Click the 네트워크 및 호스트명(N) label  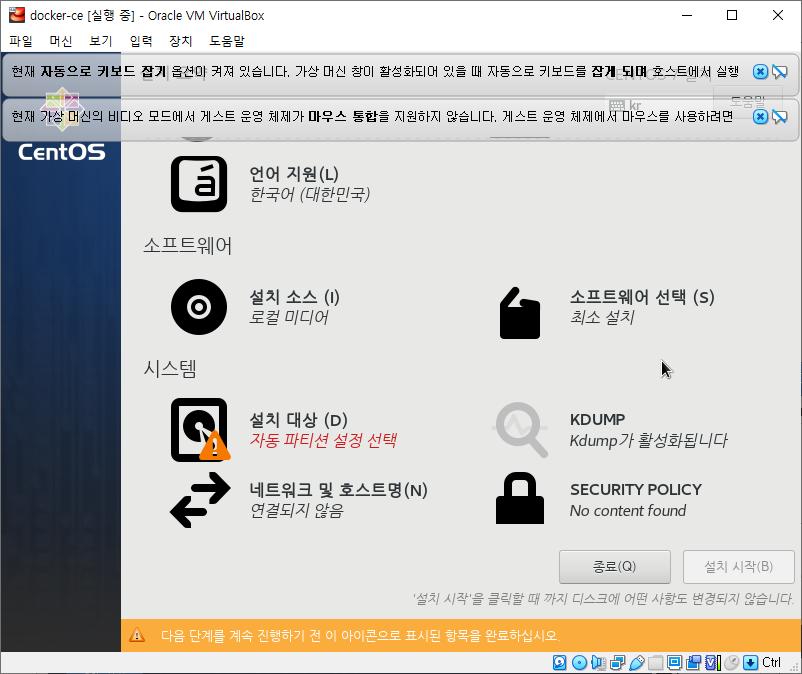[x=338, y=490]
